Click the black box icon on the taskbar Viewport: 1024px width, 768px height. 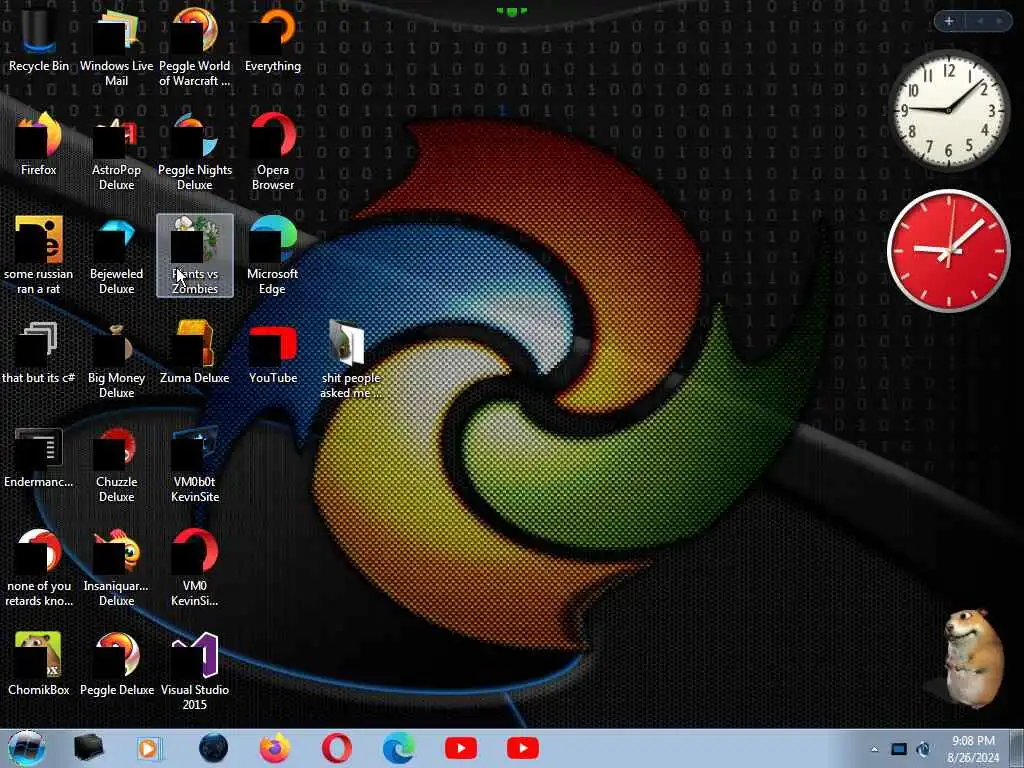[88, 748]
